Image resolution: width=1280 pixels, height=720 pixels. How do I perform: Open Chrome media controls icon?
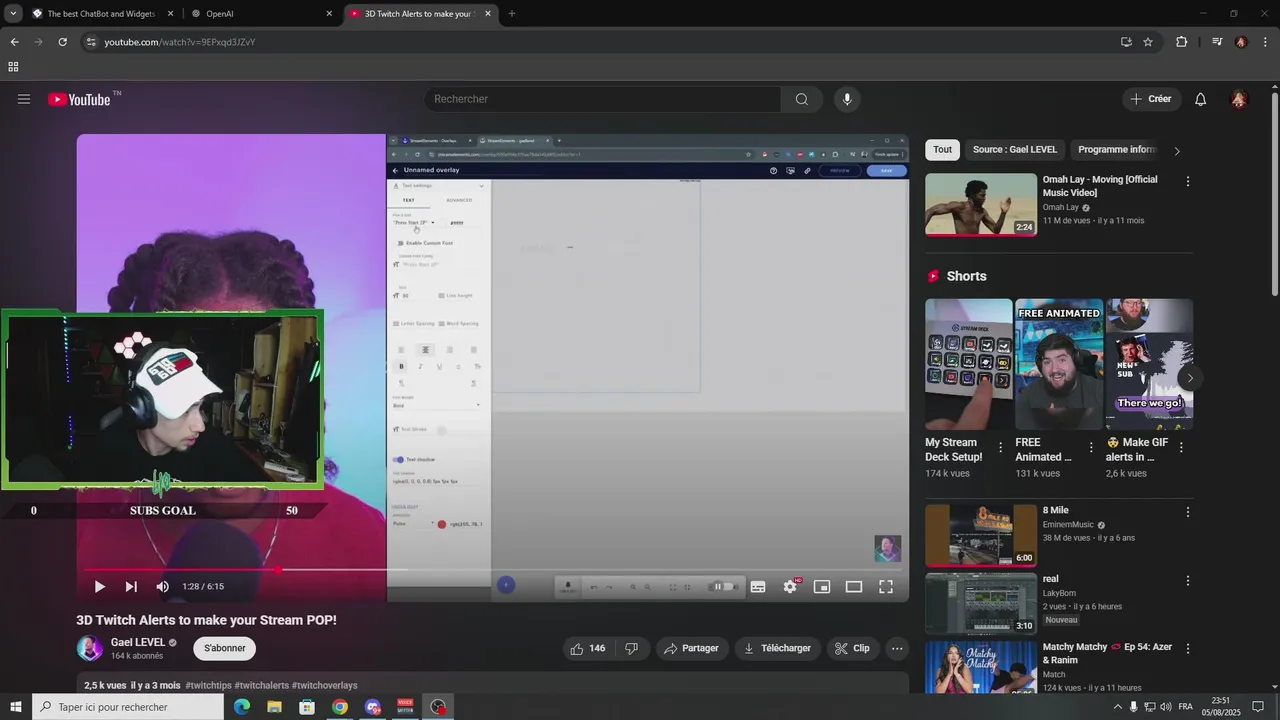coord(1217,42)
